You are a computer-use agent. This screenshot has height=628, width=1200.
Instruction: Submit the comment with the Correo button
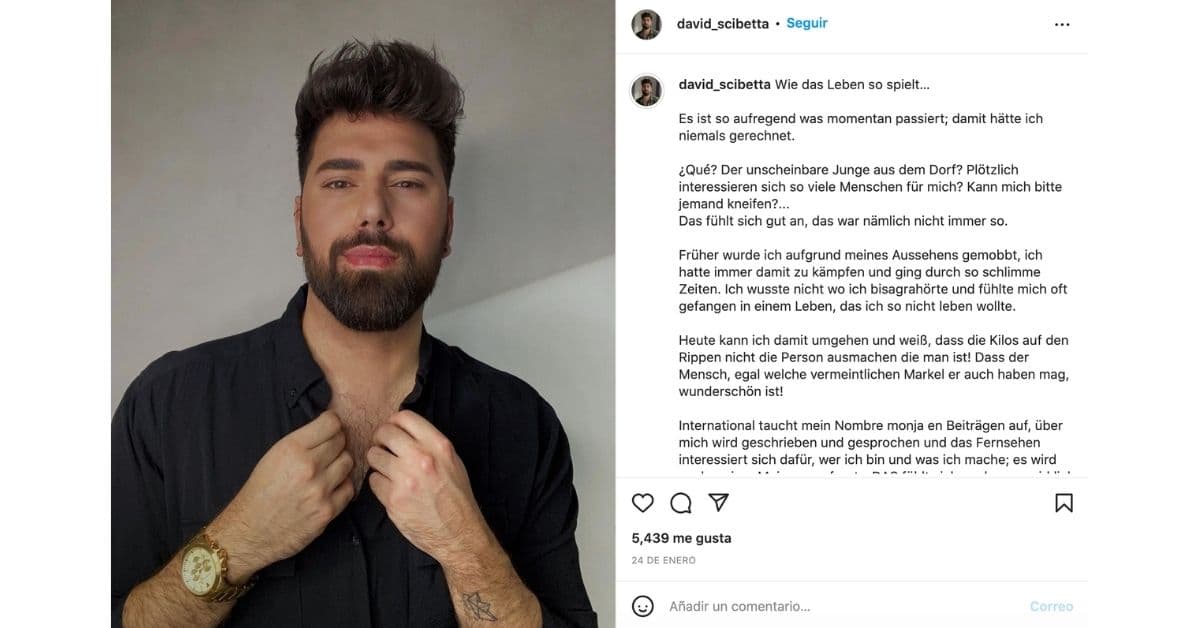[x=1051, y=606]
